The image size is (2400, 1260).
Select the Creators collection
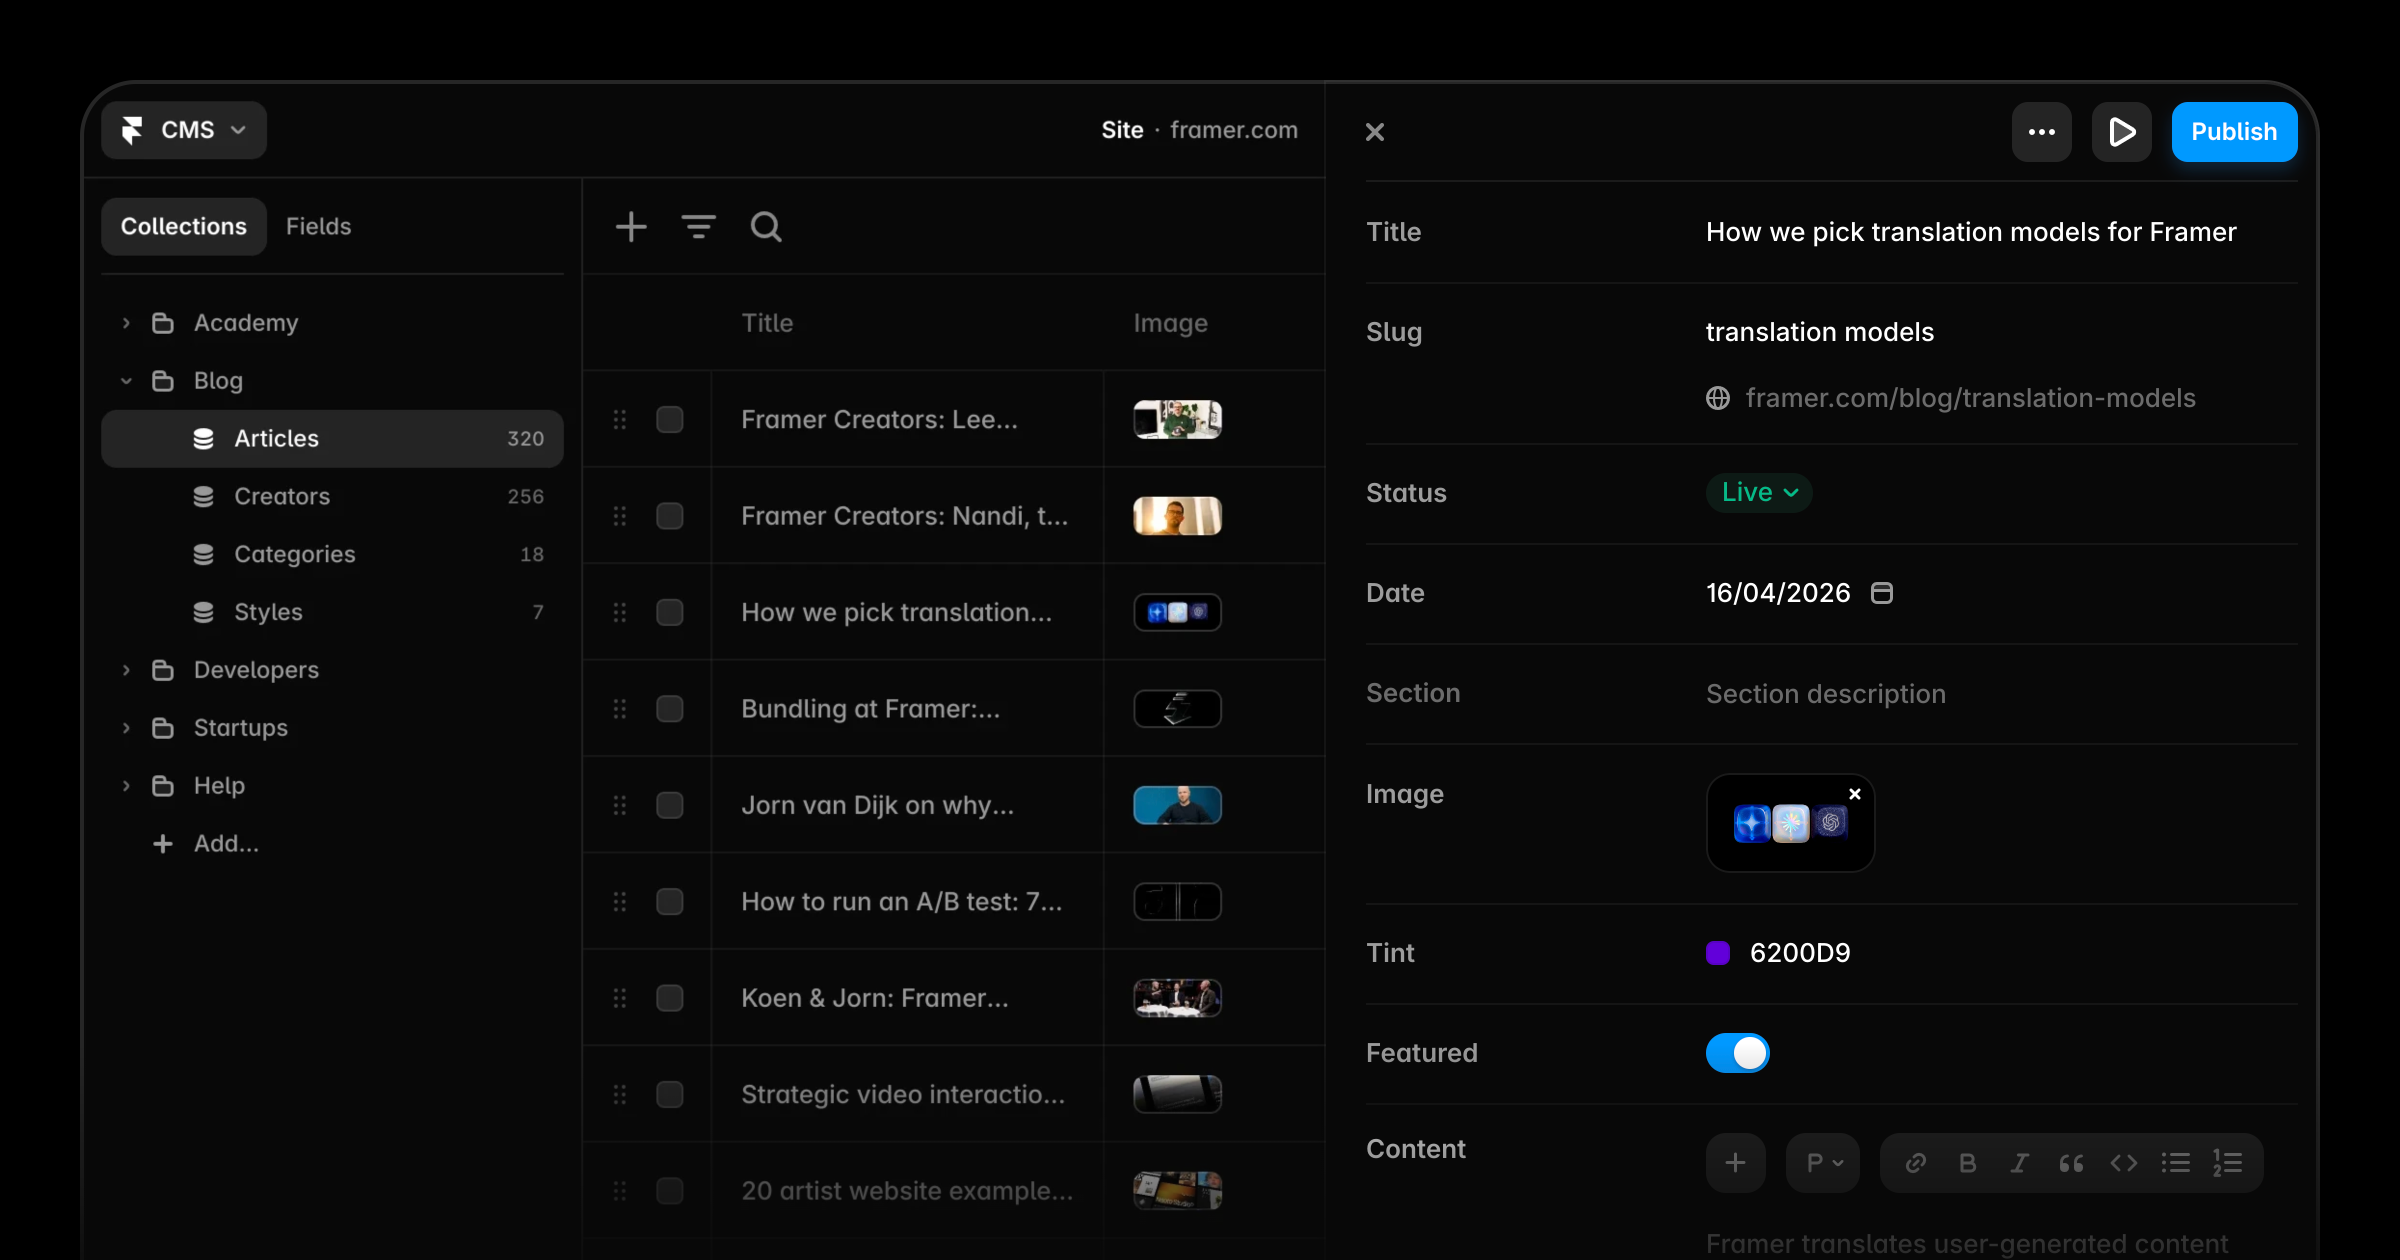point(333,496)
